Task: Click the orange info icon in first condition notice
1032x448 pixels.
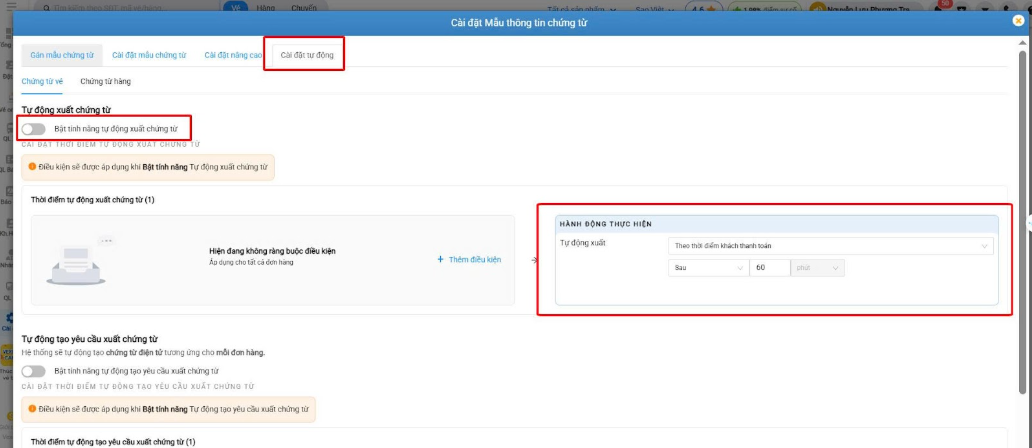Action: [x=32, y=167]
